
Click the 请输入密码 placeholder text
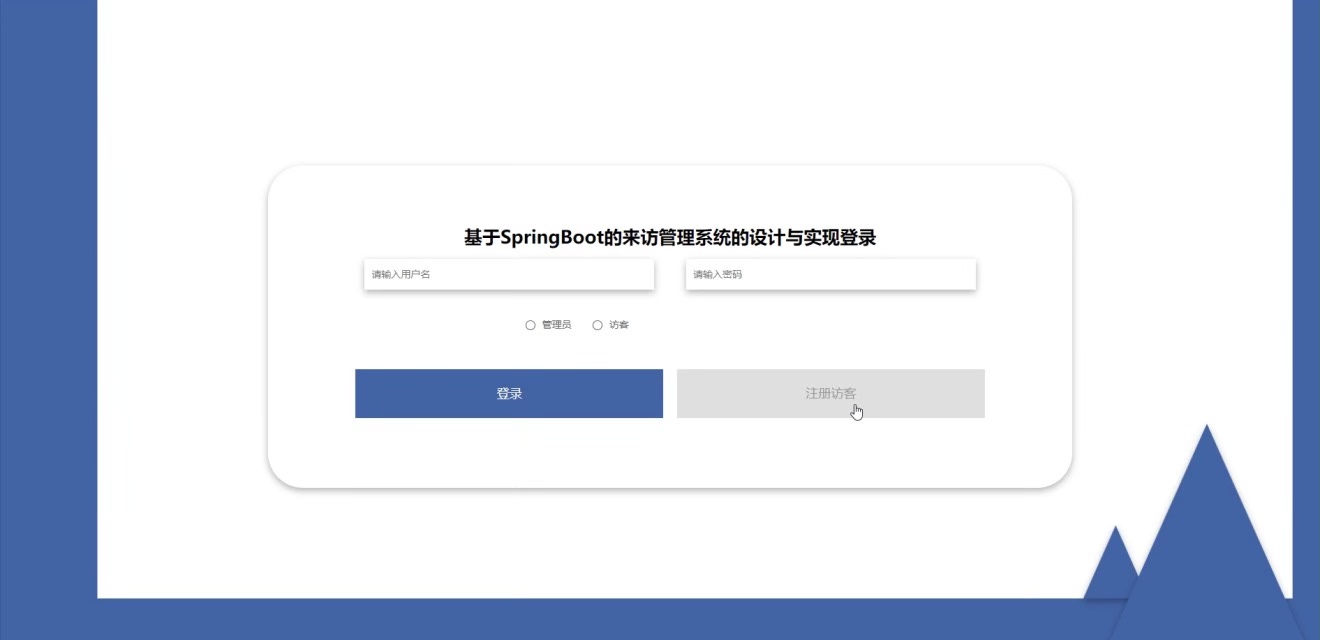point(718,274)
